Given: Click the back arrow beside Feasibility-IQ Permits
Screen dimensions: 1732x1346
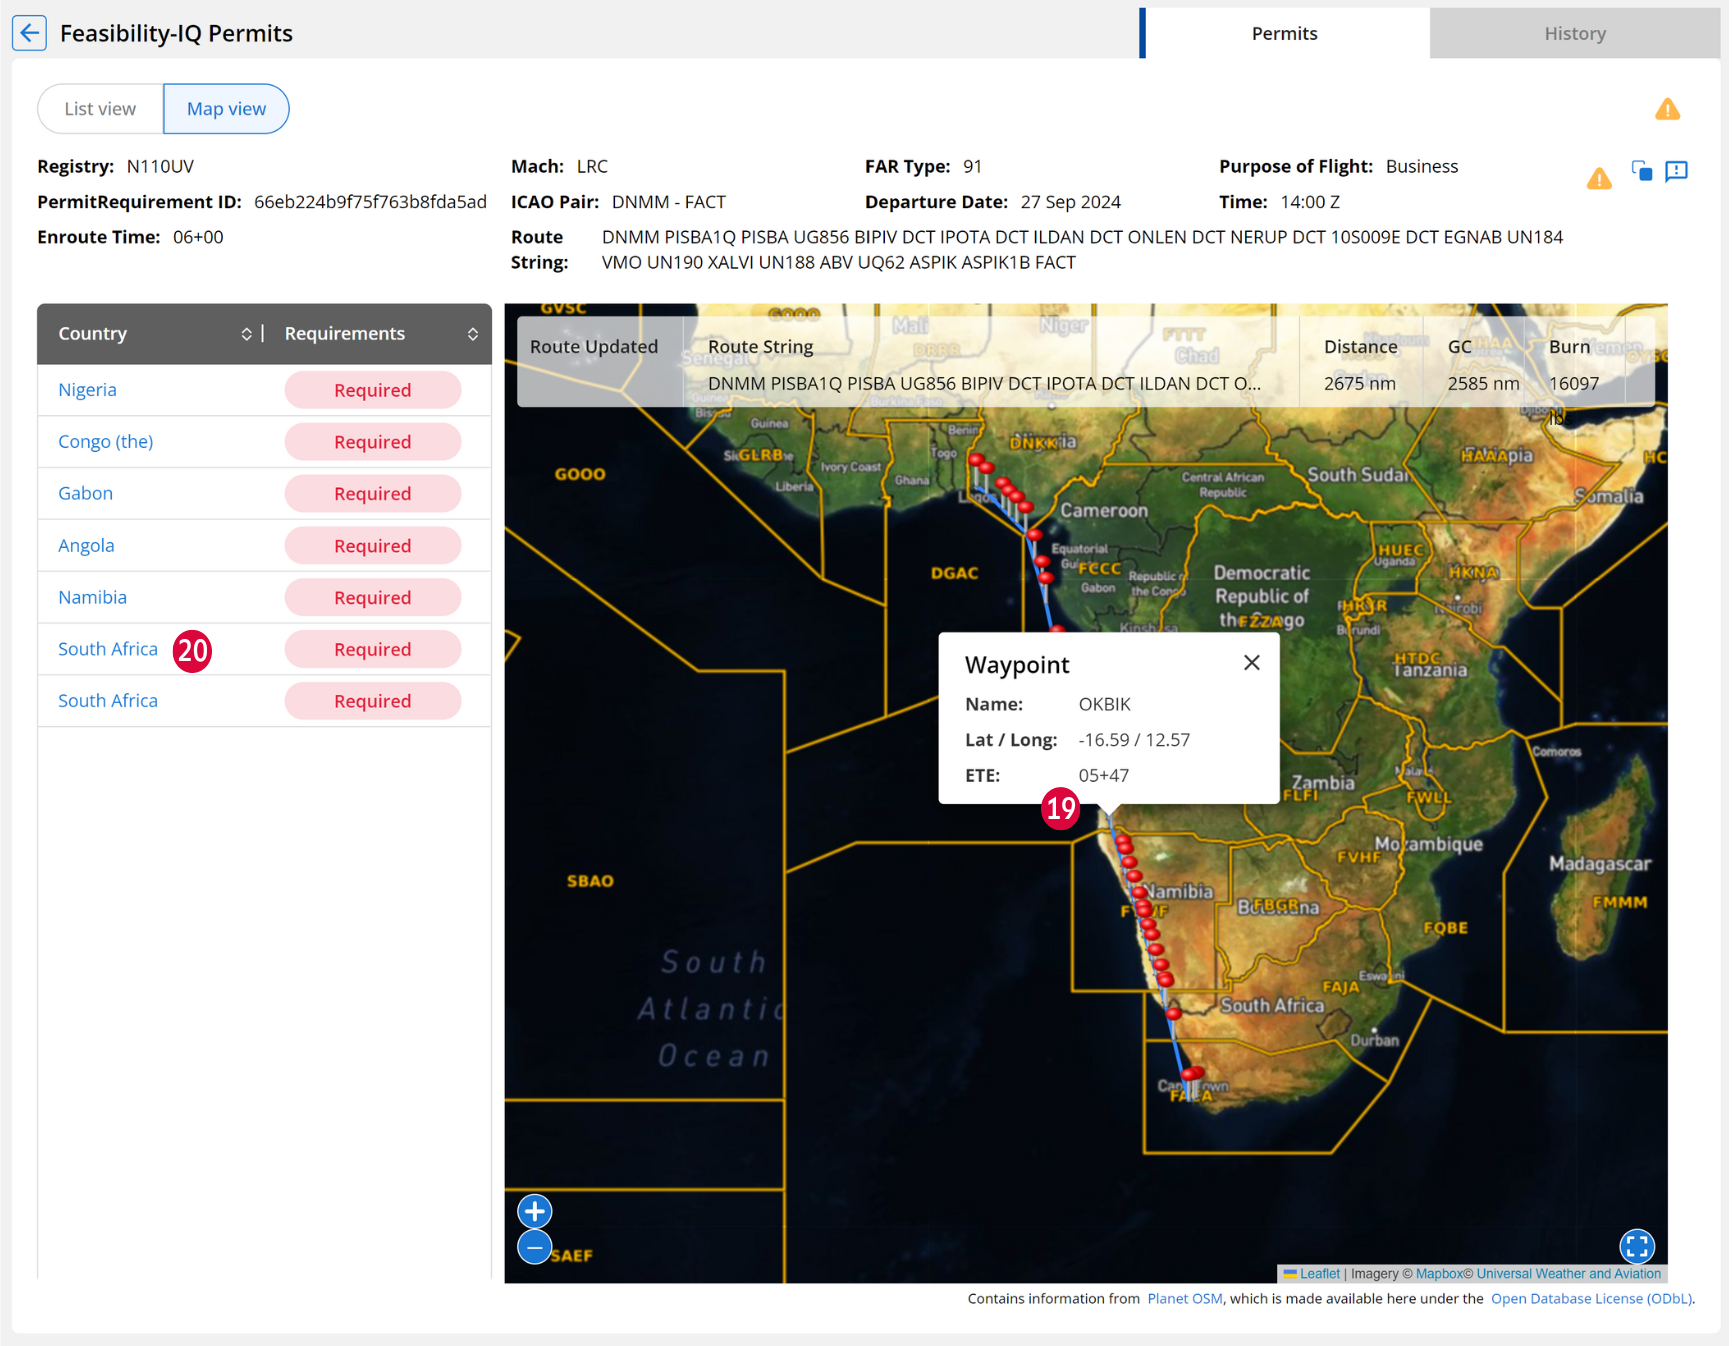Looking at the screenshot, I should tap(29, 33).
